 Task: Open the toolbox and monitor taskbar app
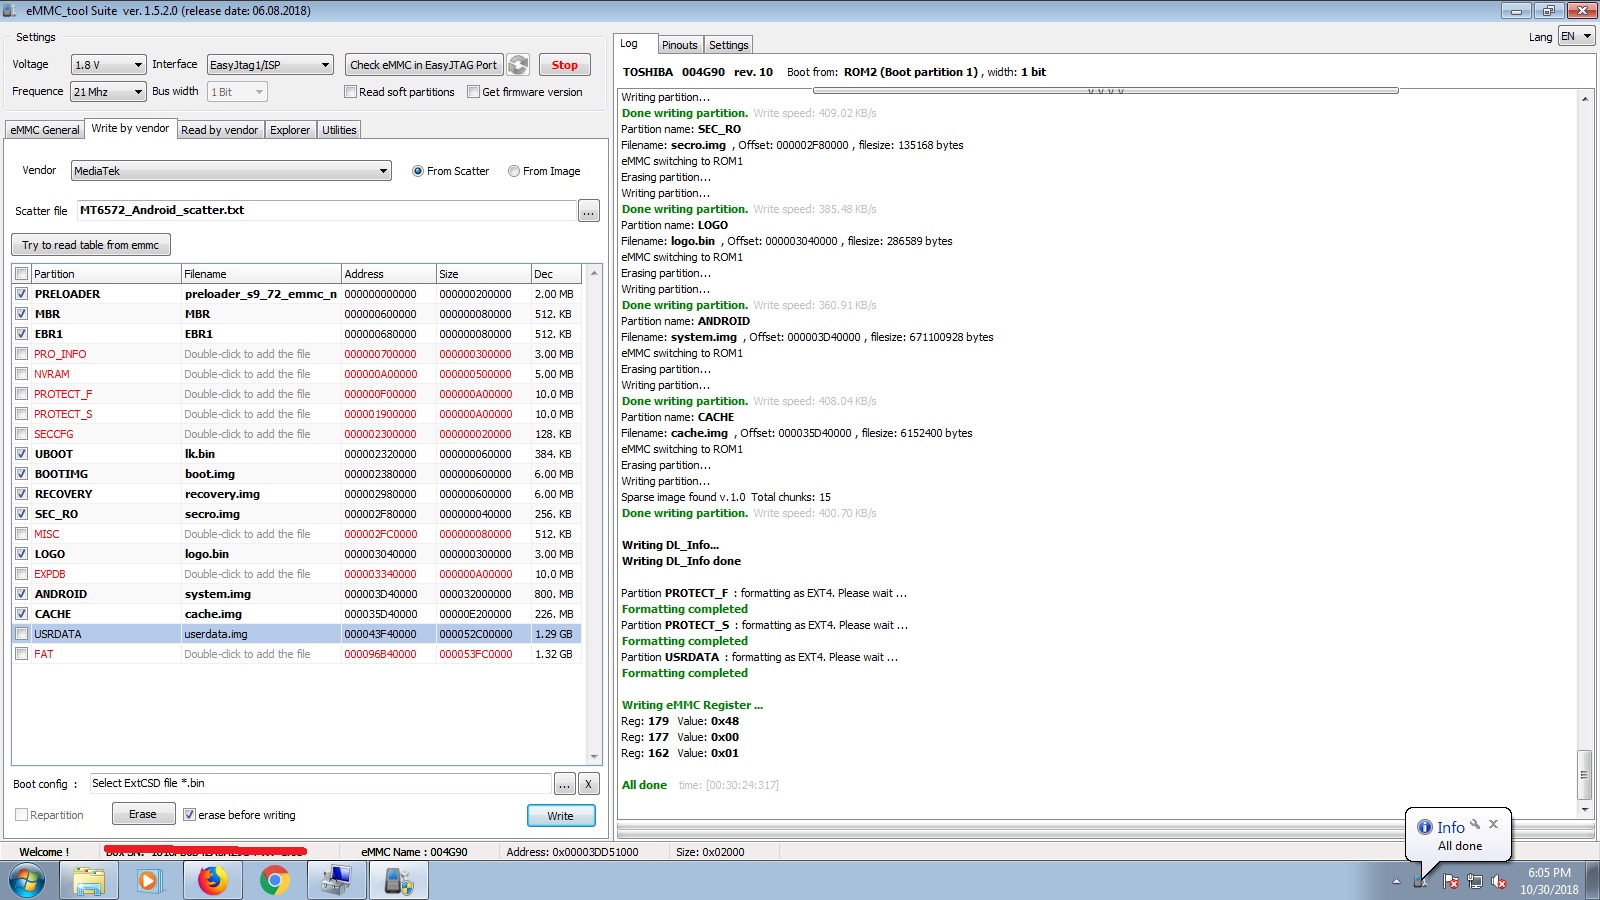point(336,881)
